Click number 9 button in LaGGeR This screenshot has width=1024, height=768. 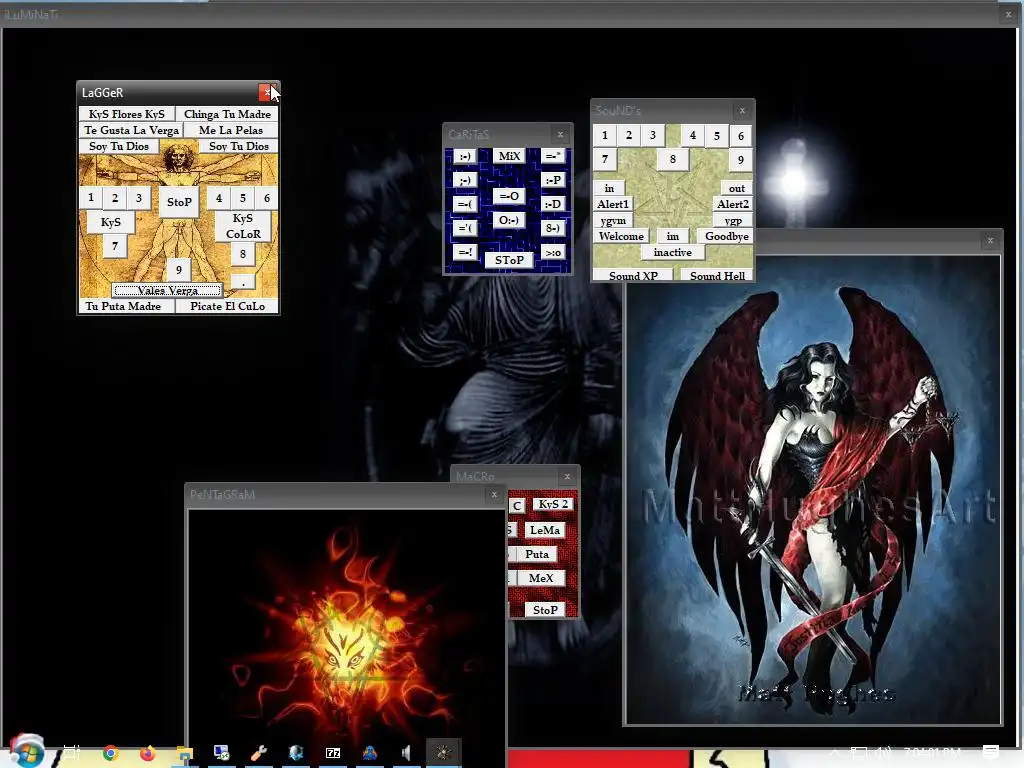[178, 270]
